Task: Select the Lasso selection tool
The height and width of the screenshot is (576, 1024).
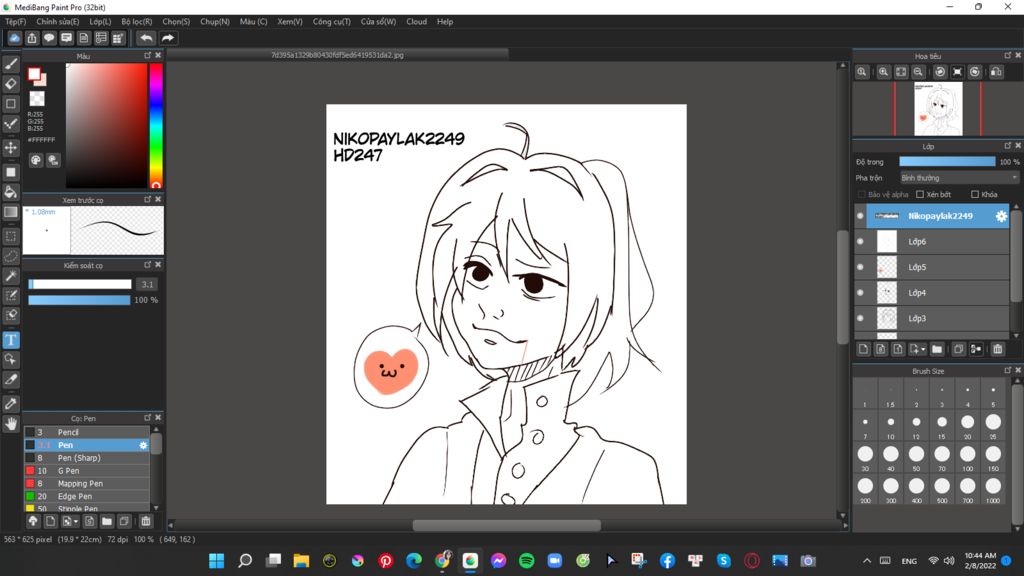Action: click(x=11, y=255)
